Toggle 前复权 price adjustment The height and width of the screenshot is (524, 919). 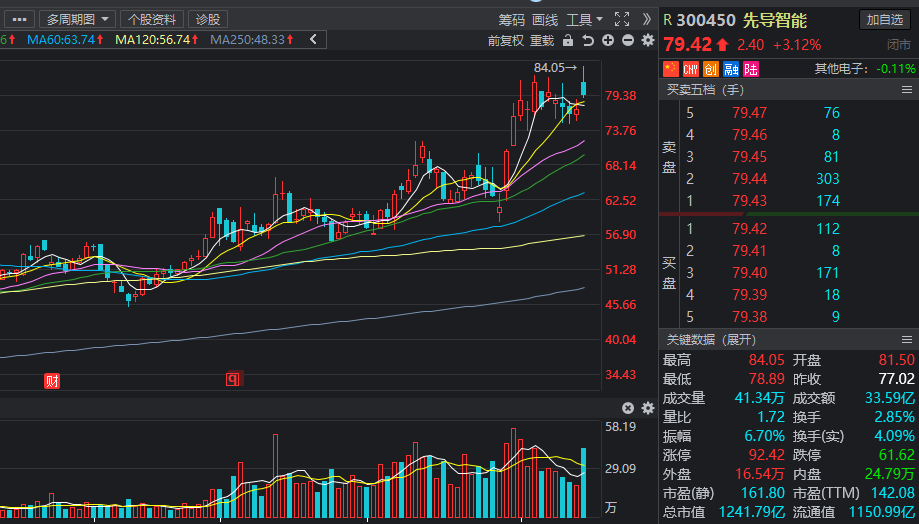coord(505,40)
